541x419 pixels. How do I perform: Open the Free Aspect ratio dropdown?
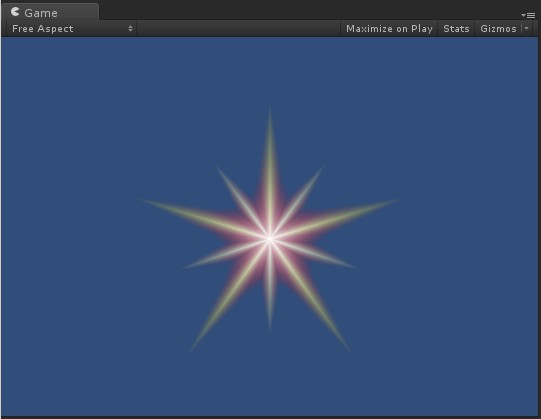click(x=72, y=29)
